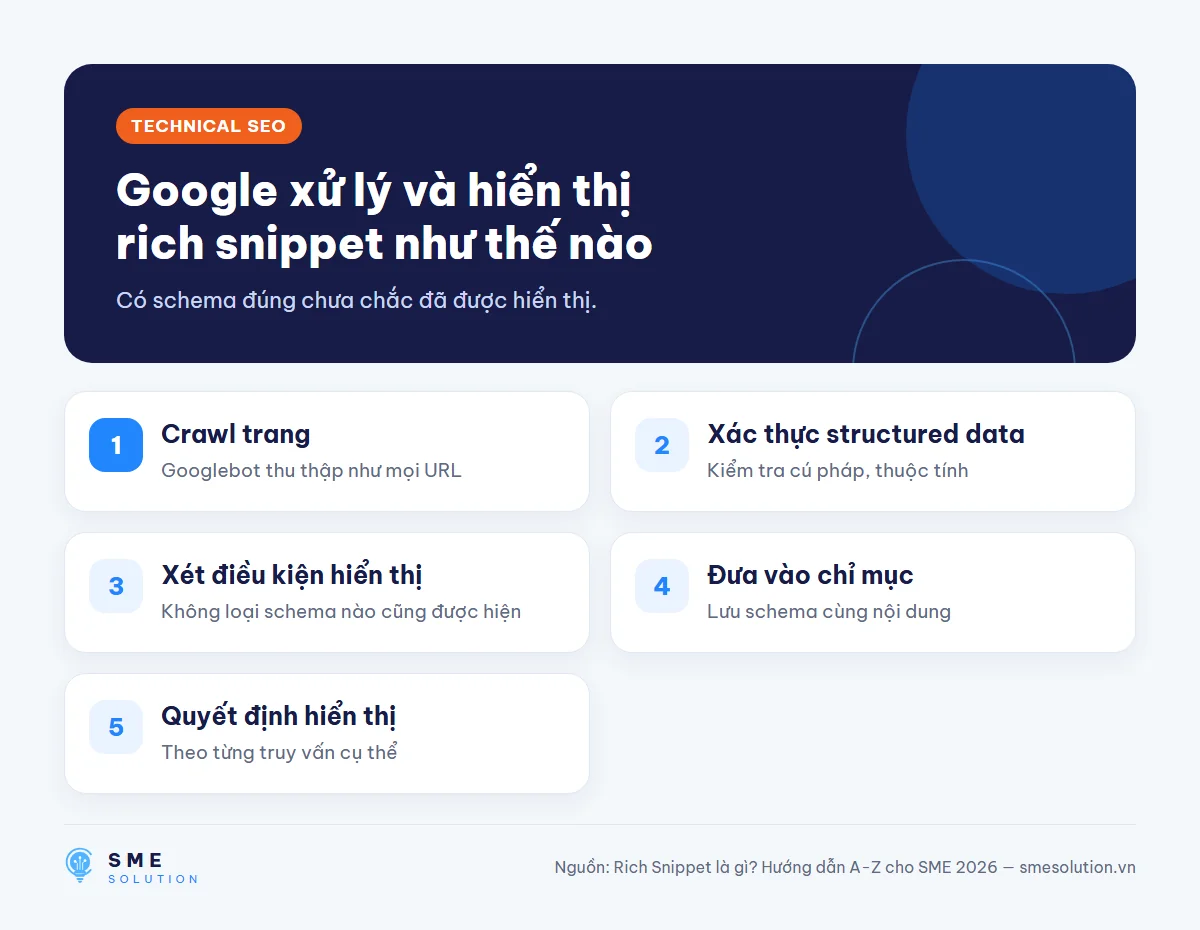
Task: Click the 'SME SOLUTION' brand text
Action: pos(153,867)
